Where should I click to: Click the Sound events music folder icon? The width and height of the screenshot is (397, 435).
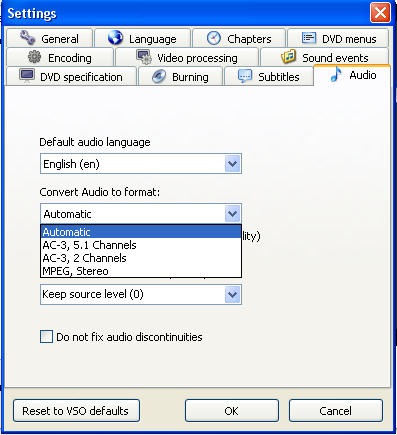point(289,56)
